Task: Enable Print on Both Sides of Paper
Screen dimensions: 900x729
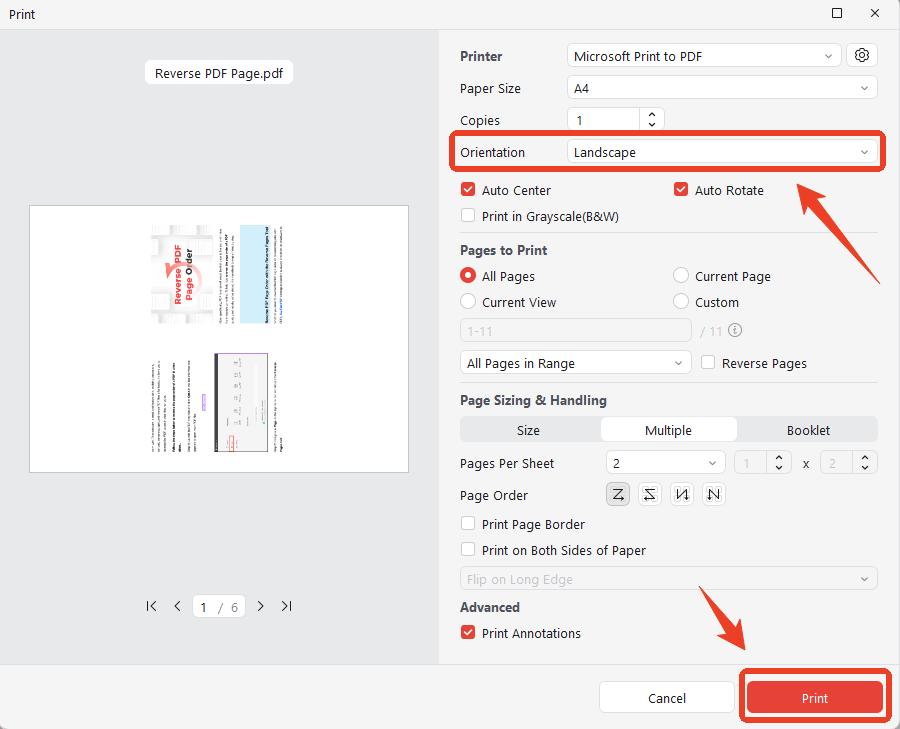Action: pyautogui.click(x=468, y=550)
